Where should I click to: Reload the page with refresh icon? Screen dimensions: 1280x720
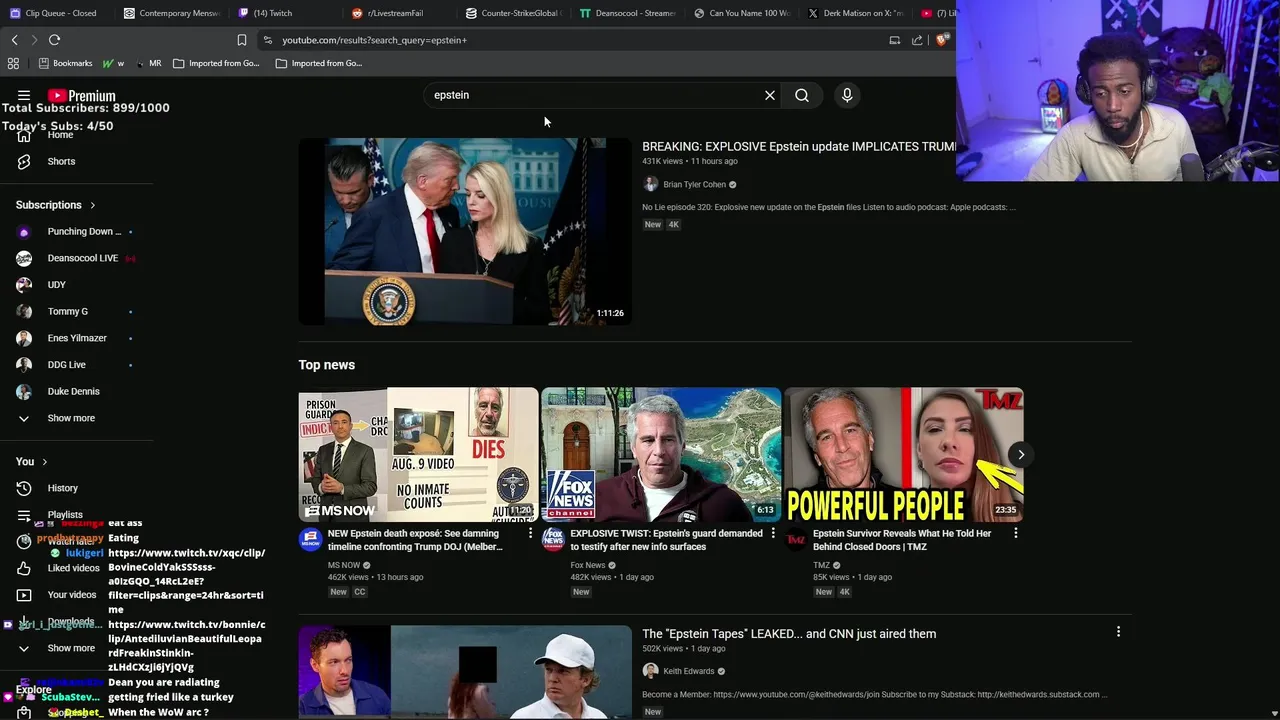(54, 40)
